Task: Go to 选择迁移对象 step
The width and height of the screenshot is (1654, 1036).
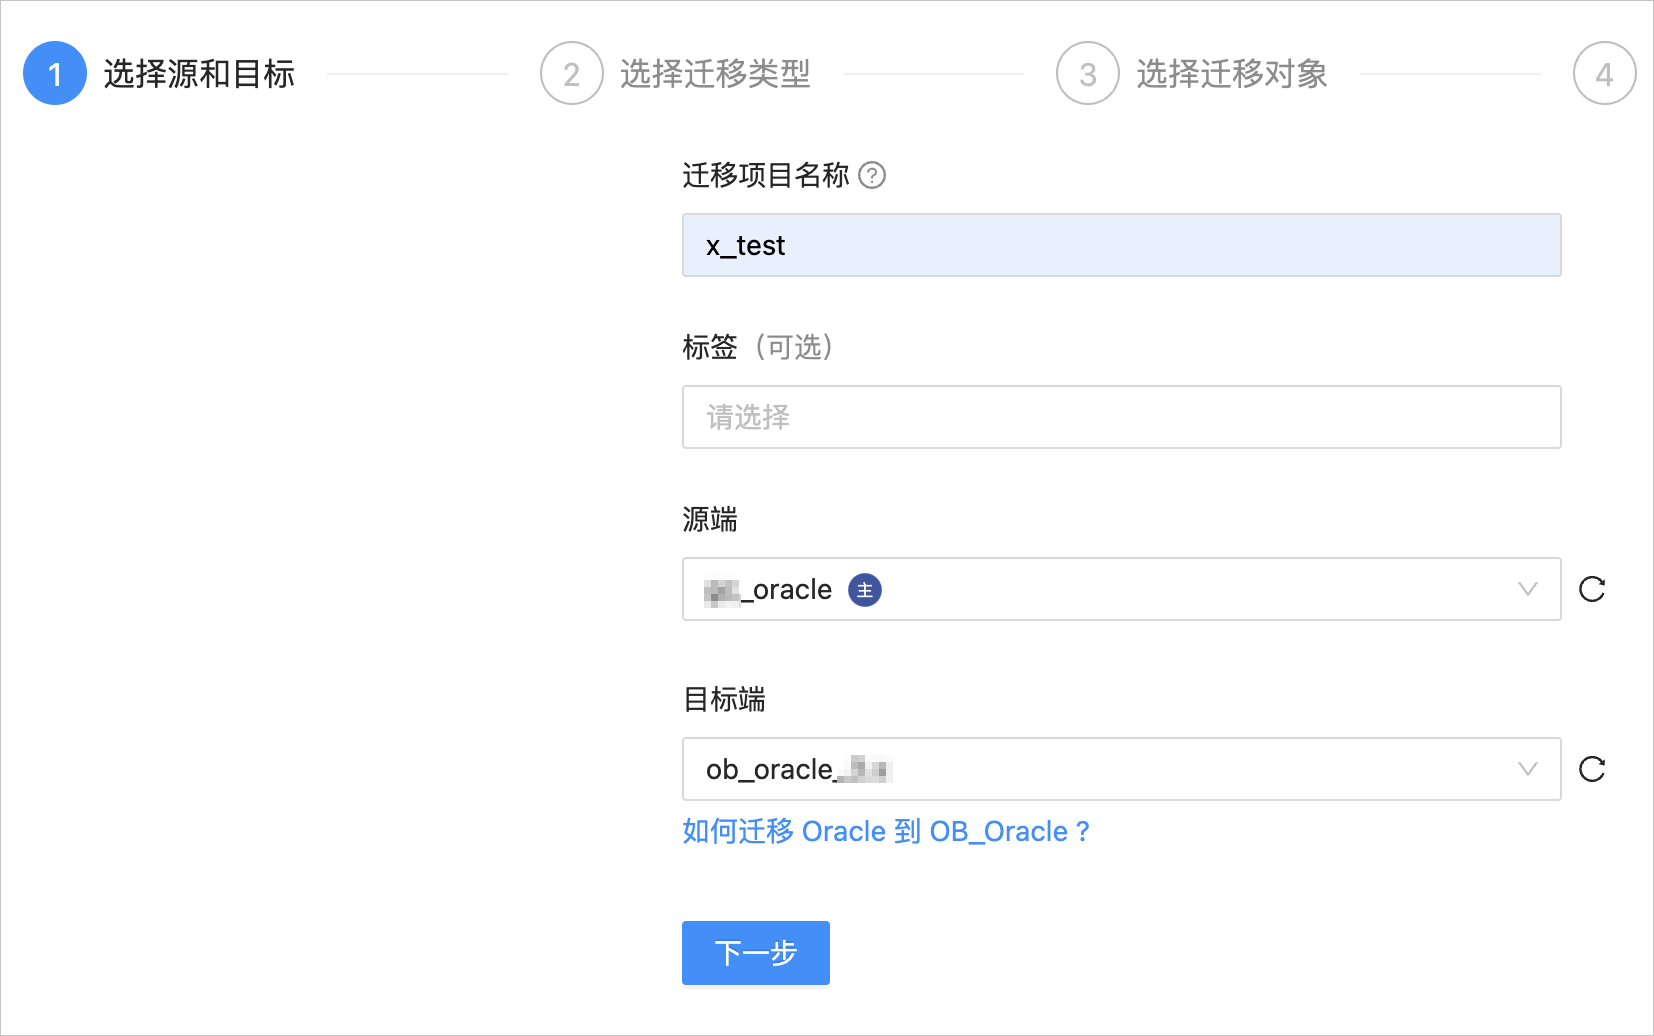Action: pos(1232,73)
